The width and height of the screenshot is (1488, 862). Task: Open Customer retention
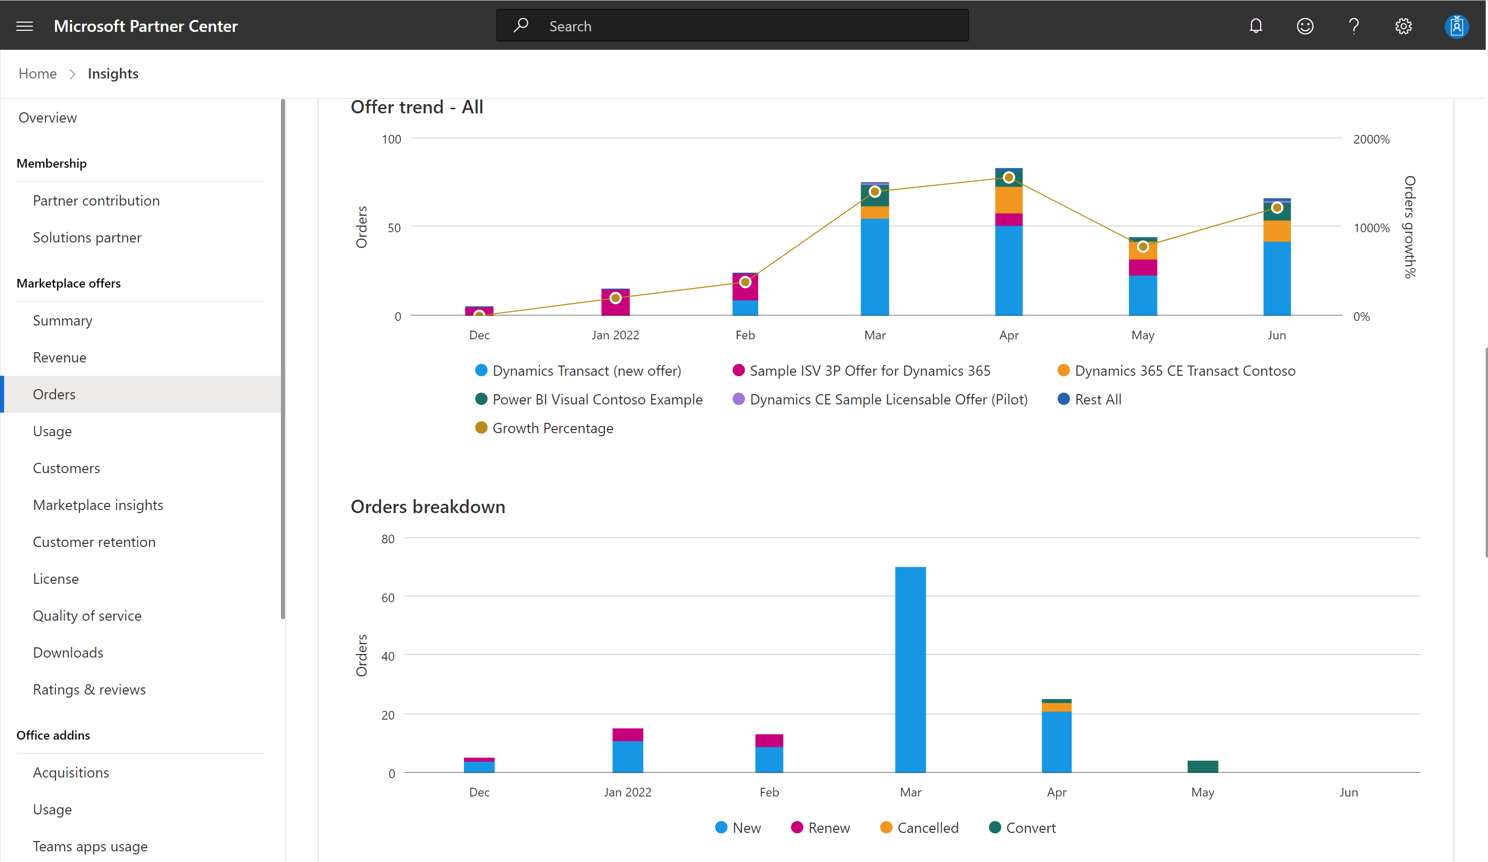pos(94,543)
